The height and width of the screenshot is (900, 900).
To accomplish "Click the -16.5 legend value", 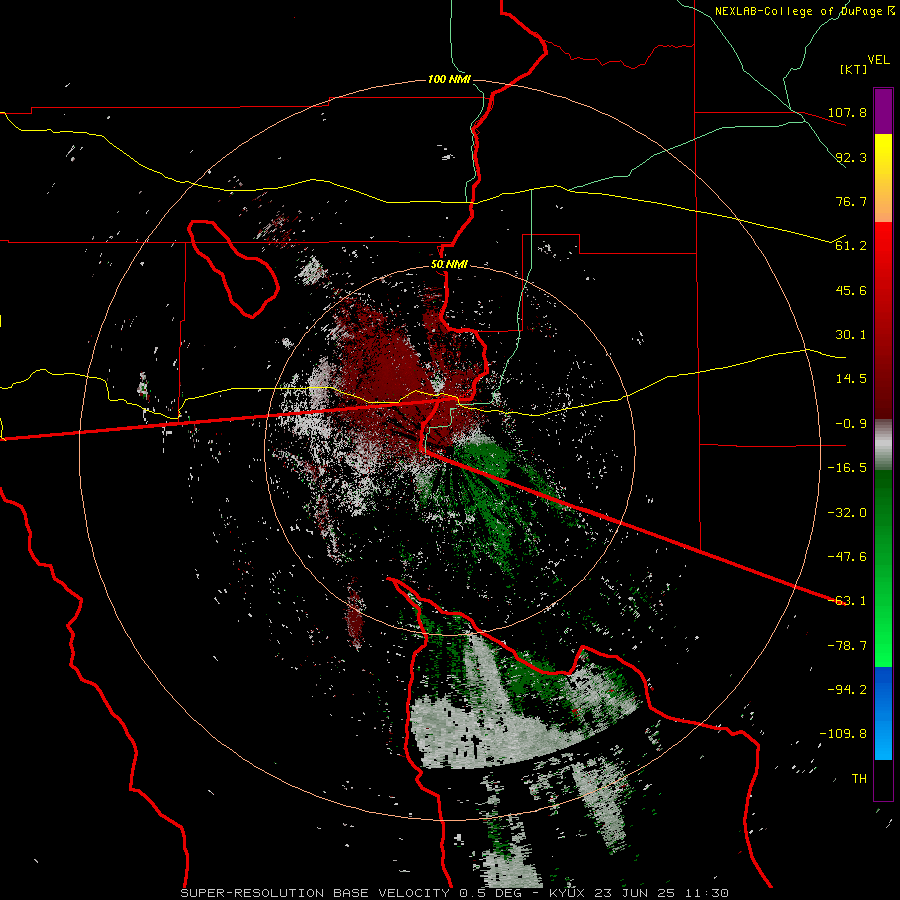I will [847, 468].
